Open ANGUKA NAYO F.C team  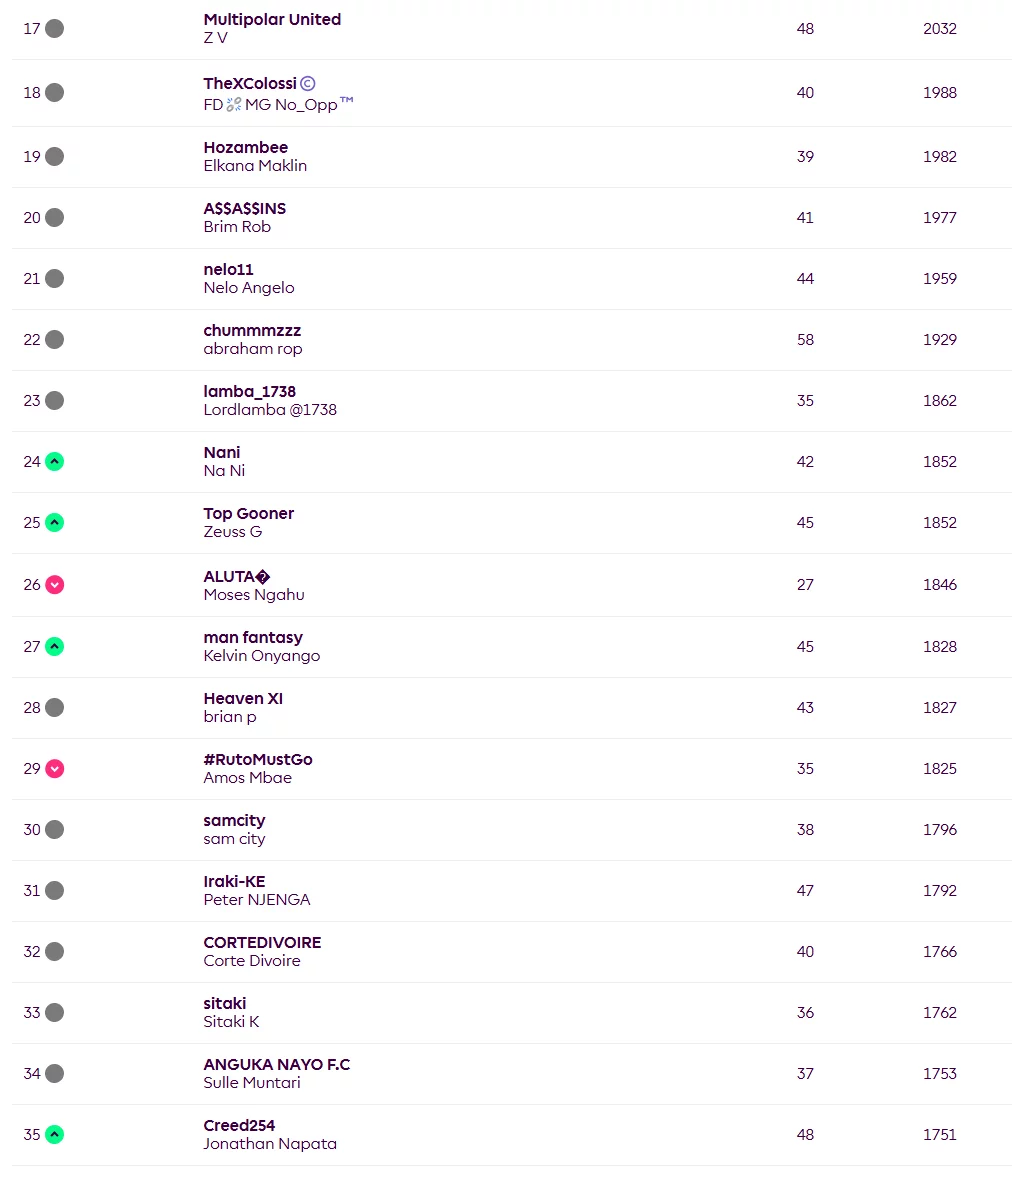click(277, 1065)
